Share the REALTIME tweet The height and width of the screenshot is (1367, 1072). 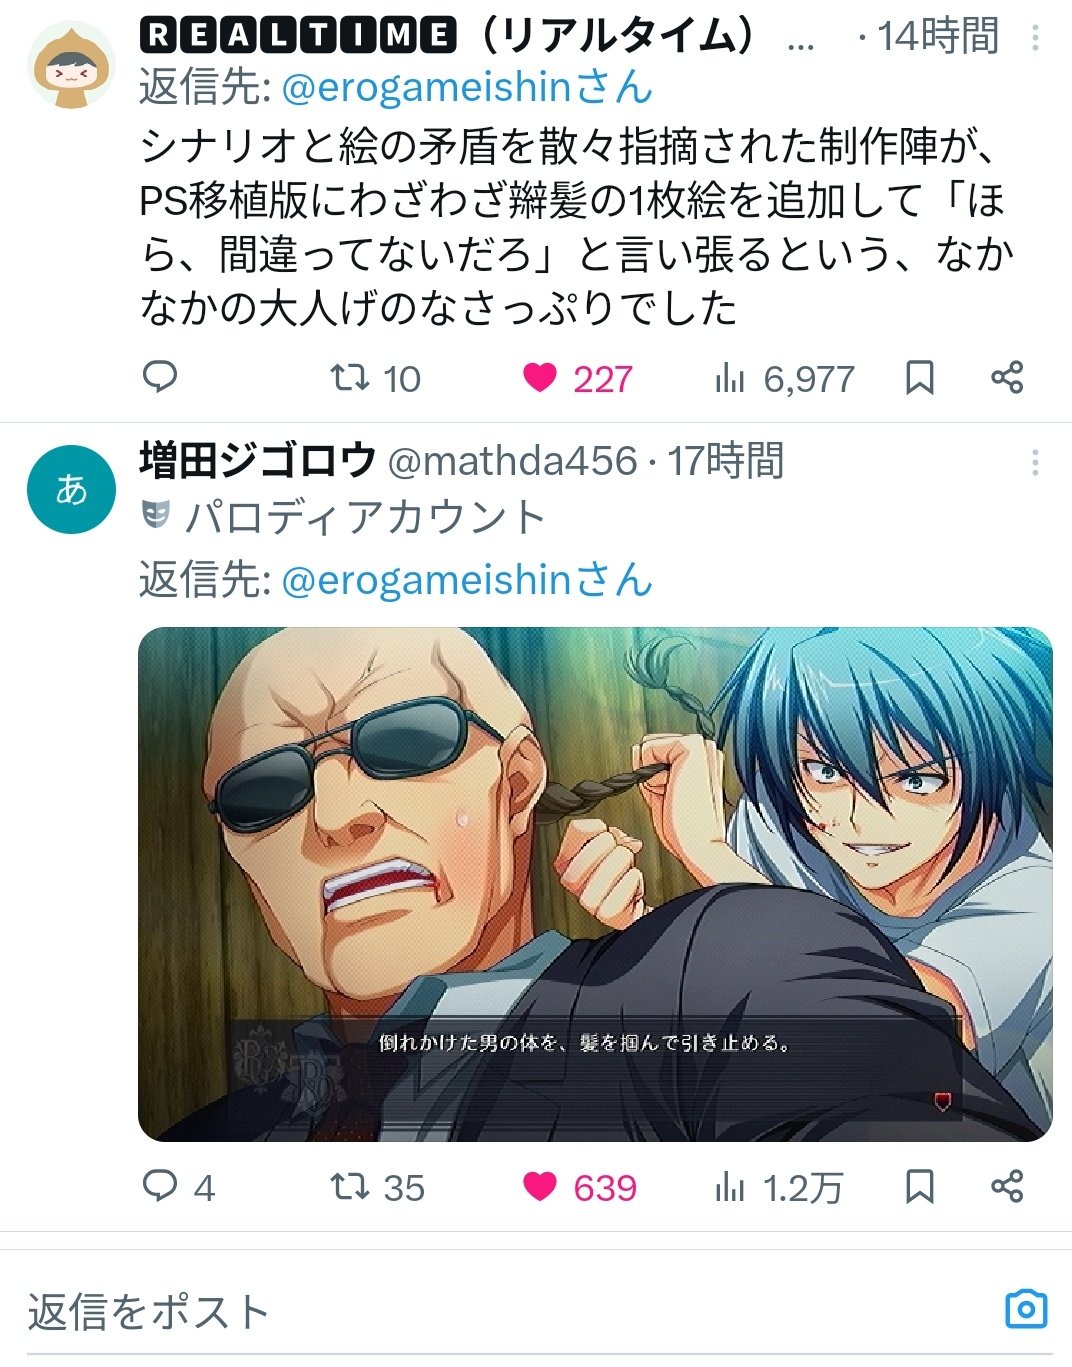(x=1007, y=378)
